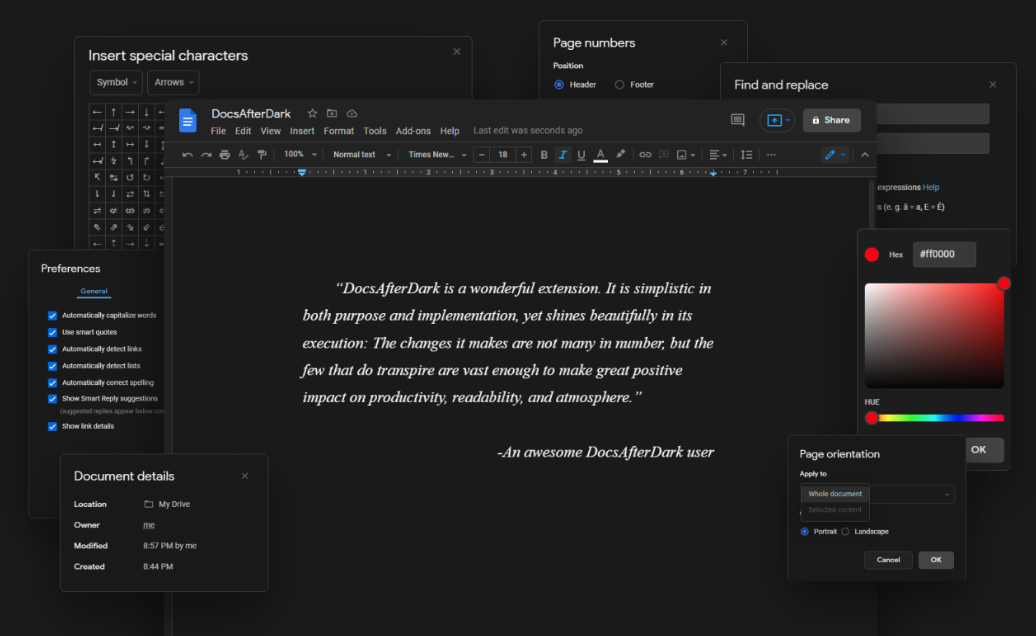Screen dimensions: 1036x636
Task: Toggle Automatically detect lists checkbox
Action: [52, 366]
